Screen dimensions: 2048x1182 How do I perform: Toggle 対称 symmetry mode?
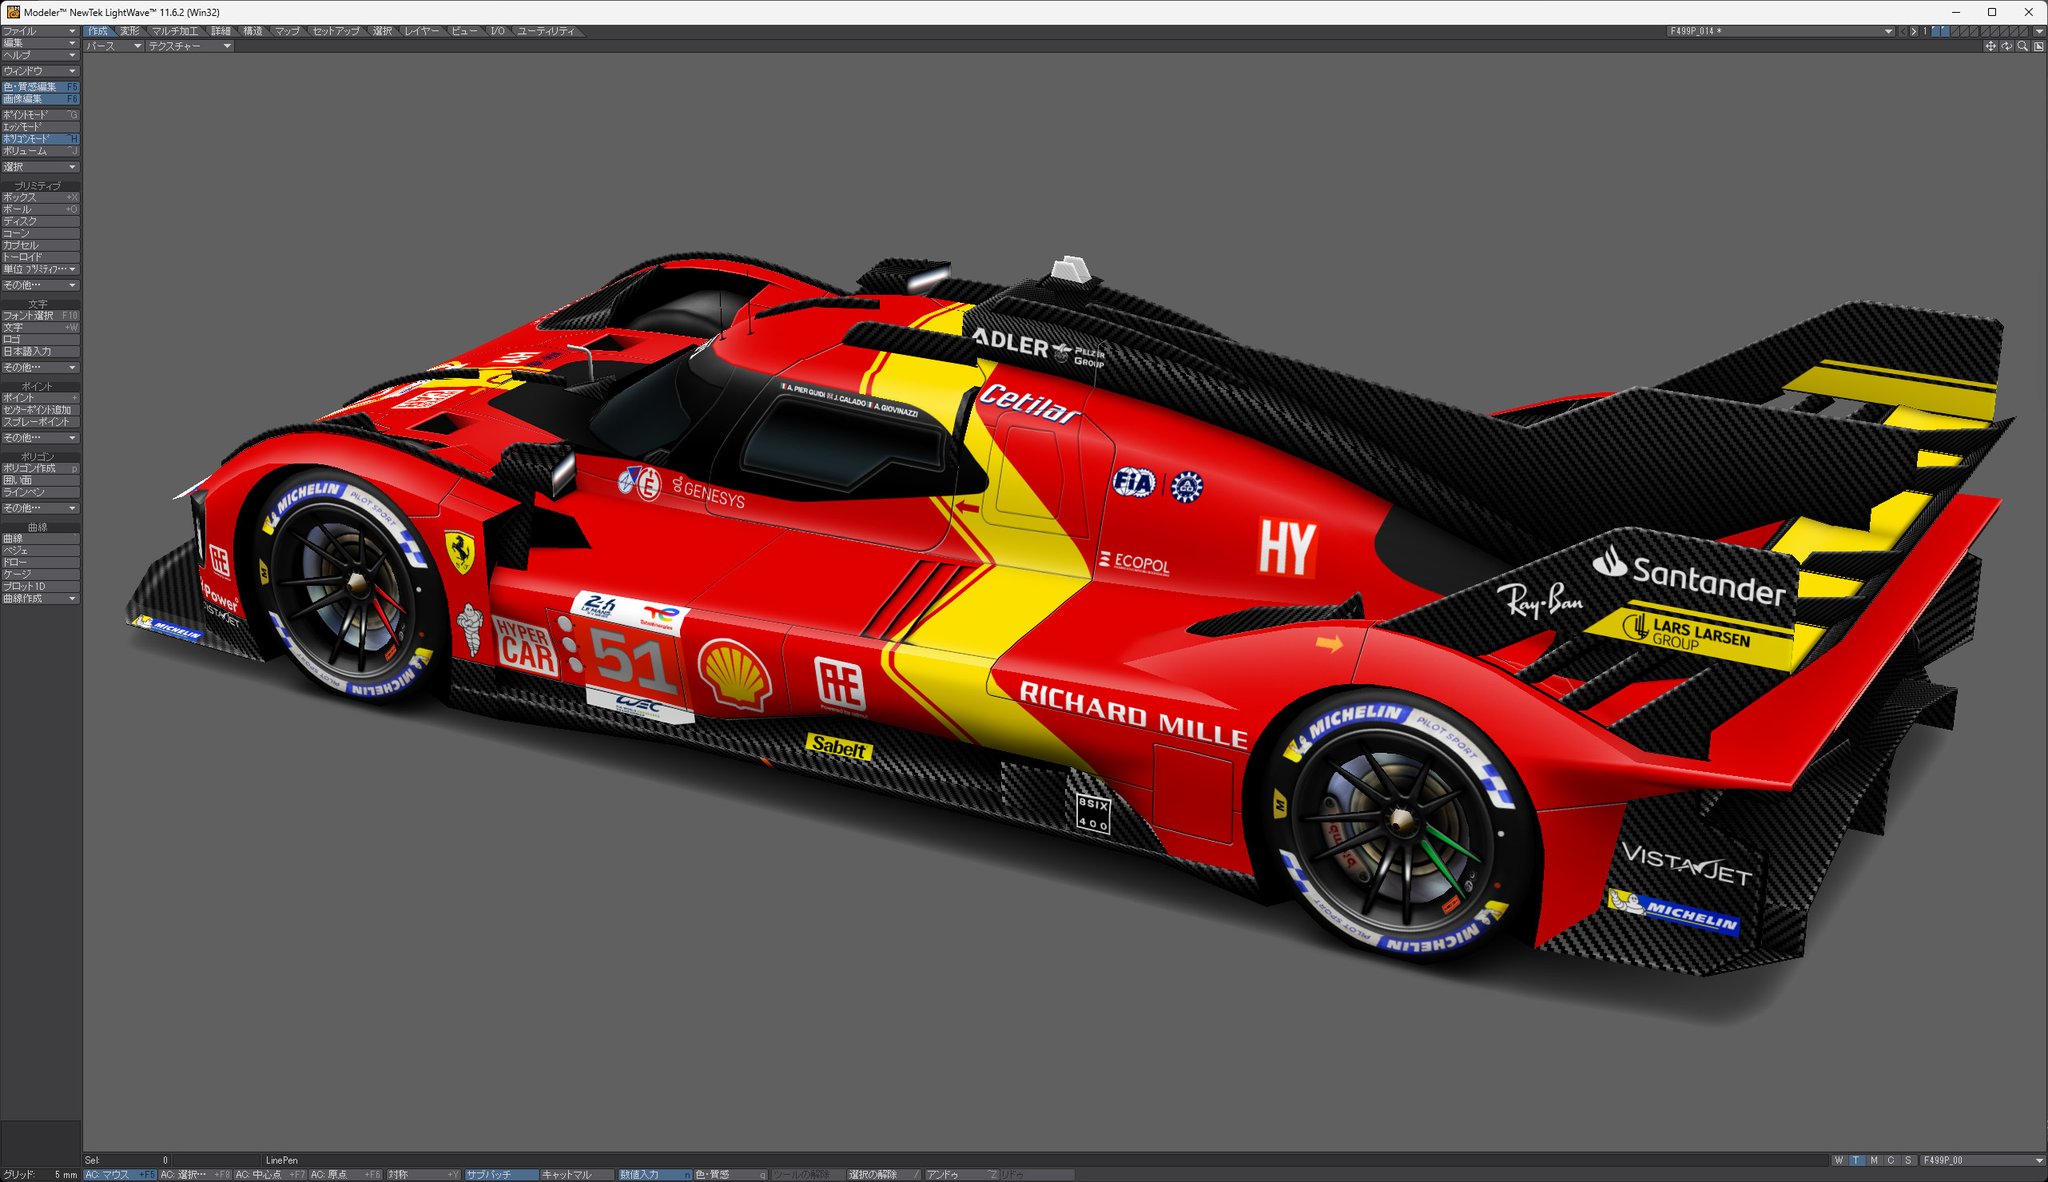423,1175
